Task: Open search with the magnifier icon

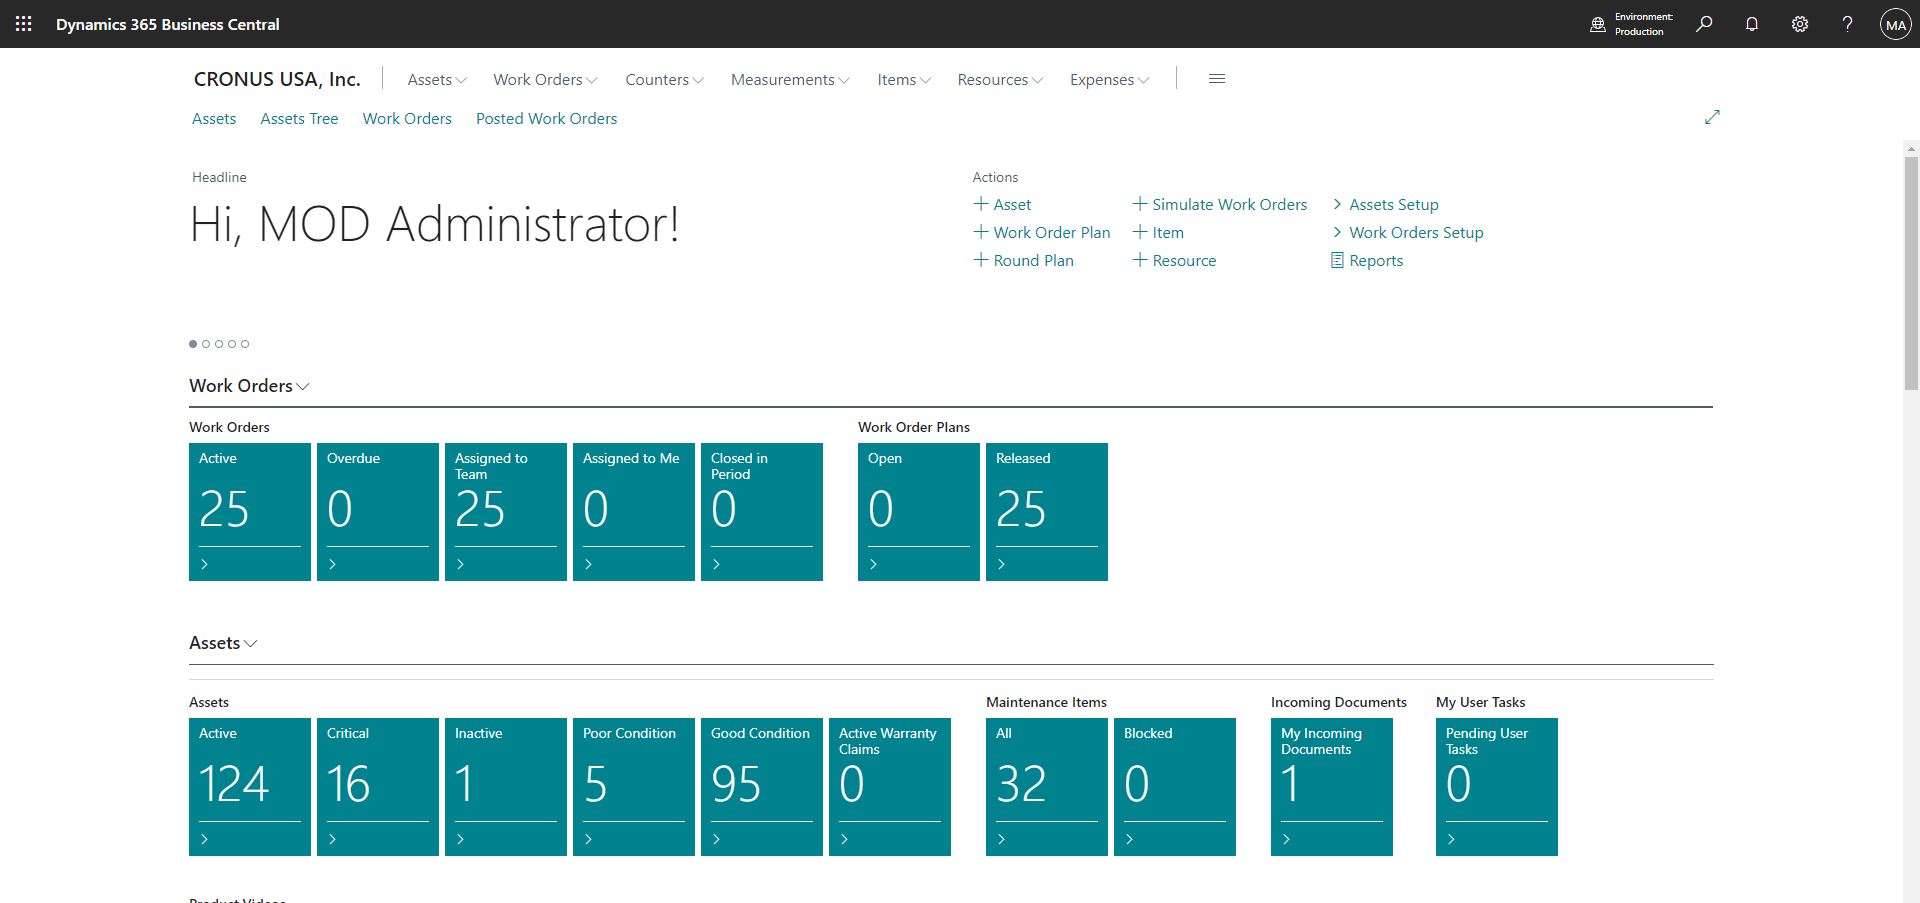Action: tap(1704, 23)
